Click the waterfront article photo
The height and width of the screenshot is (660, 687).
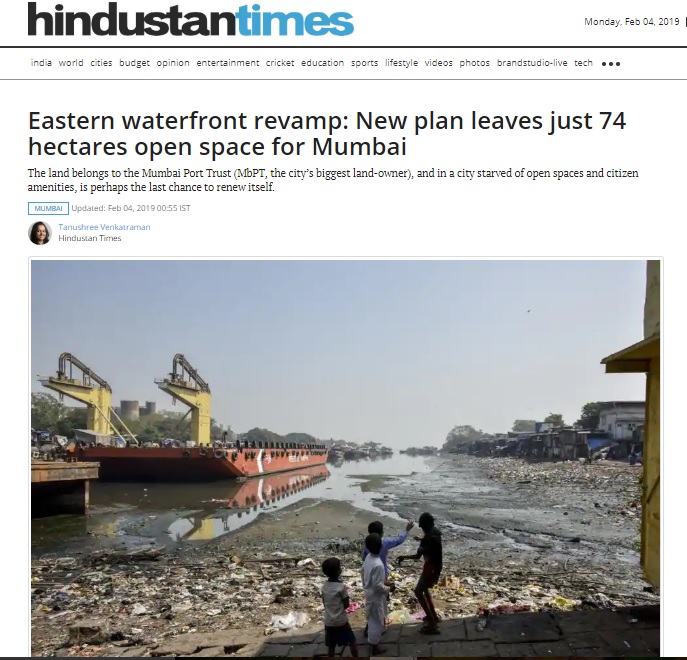[345, 458]
